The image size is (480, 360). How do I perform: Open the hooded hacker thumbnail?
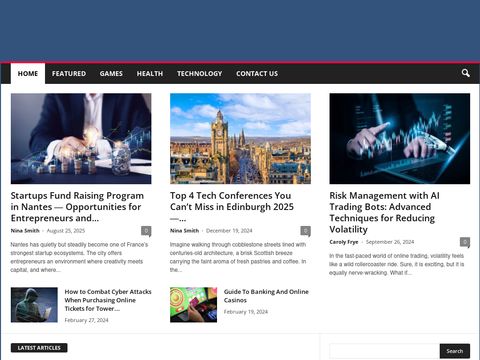[34, 305]
